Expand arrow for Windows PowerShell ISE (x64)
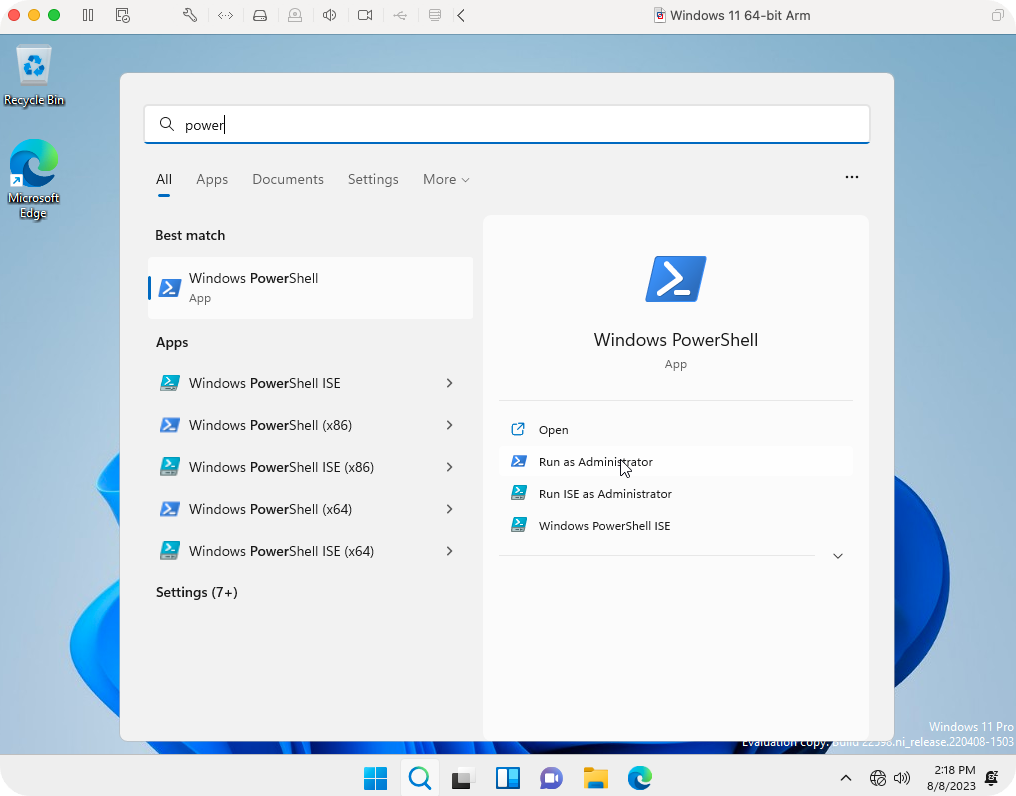 click(449, 551)
